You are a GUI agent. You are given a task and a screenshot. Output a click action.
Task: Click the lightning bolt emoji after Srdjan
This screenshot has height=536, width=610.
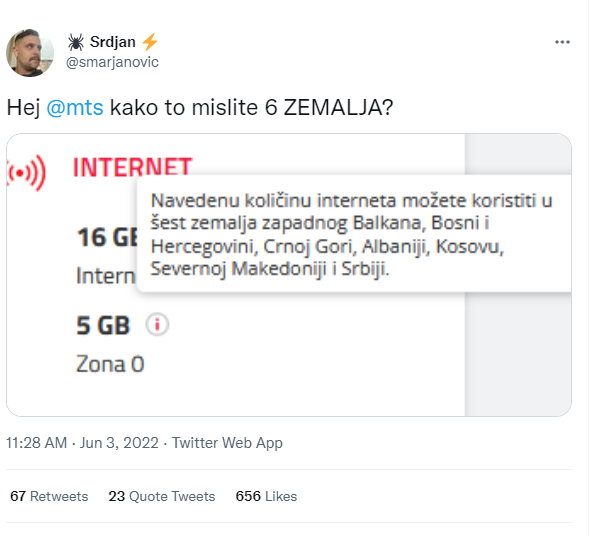(x=150, y=42)
